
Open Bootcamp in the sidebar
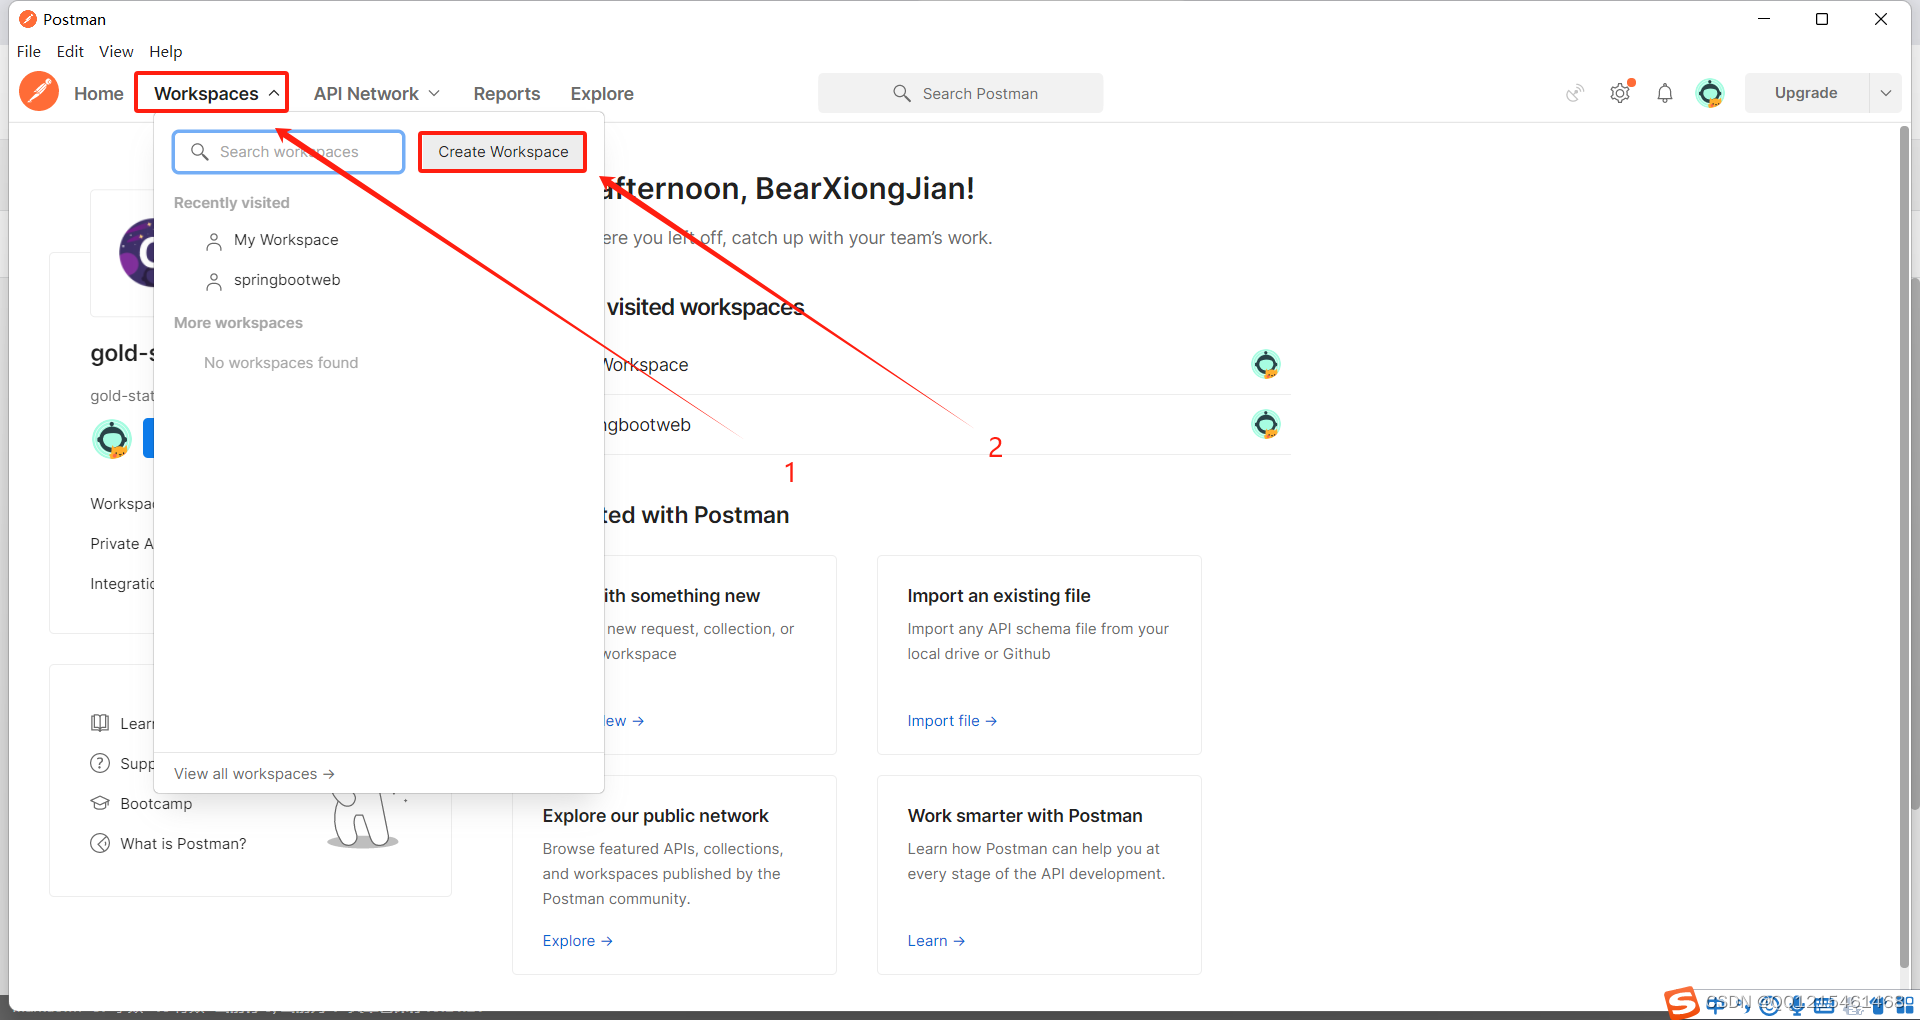point(156,804)
